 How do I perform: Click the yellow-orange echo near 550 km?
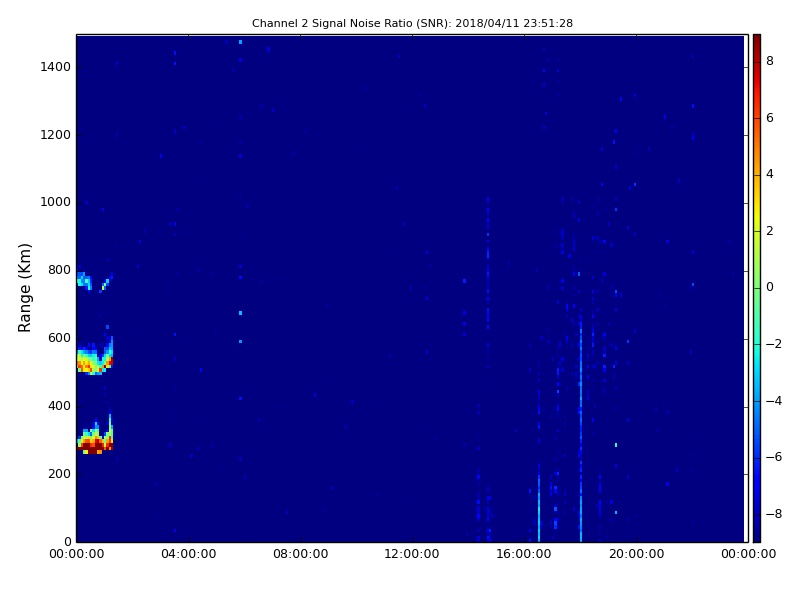95,361
